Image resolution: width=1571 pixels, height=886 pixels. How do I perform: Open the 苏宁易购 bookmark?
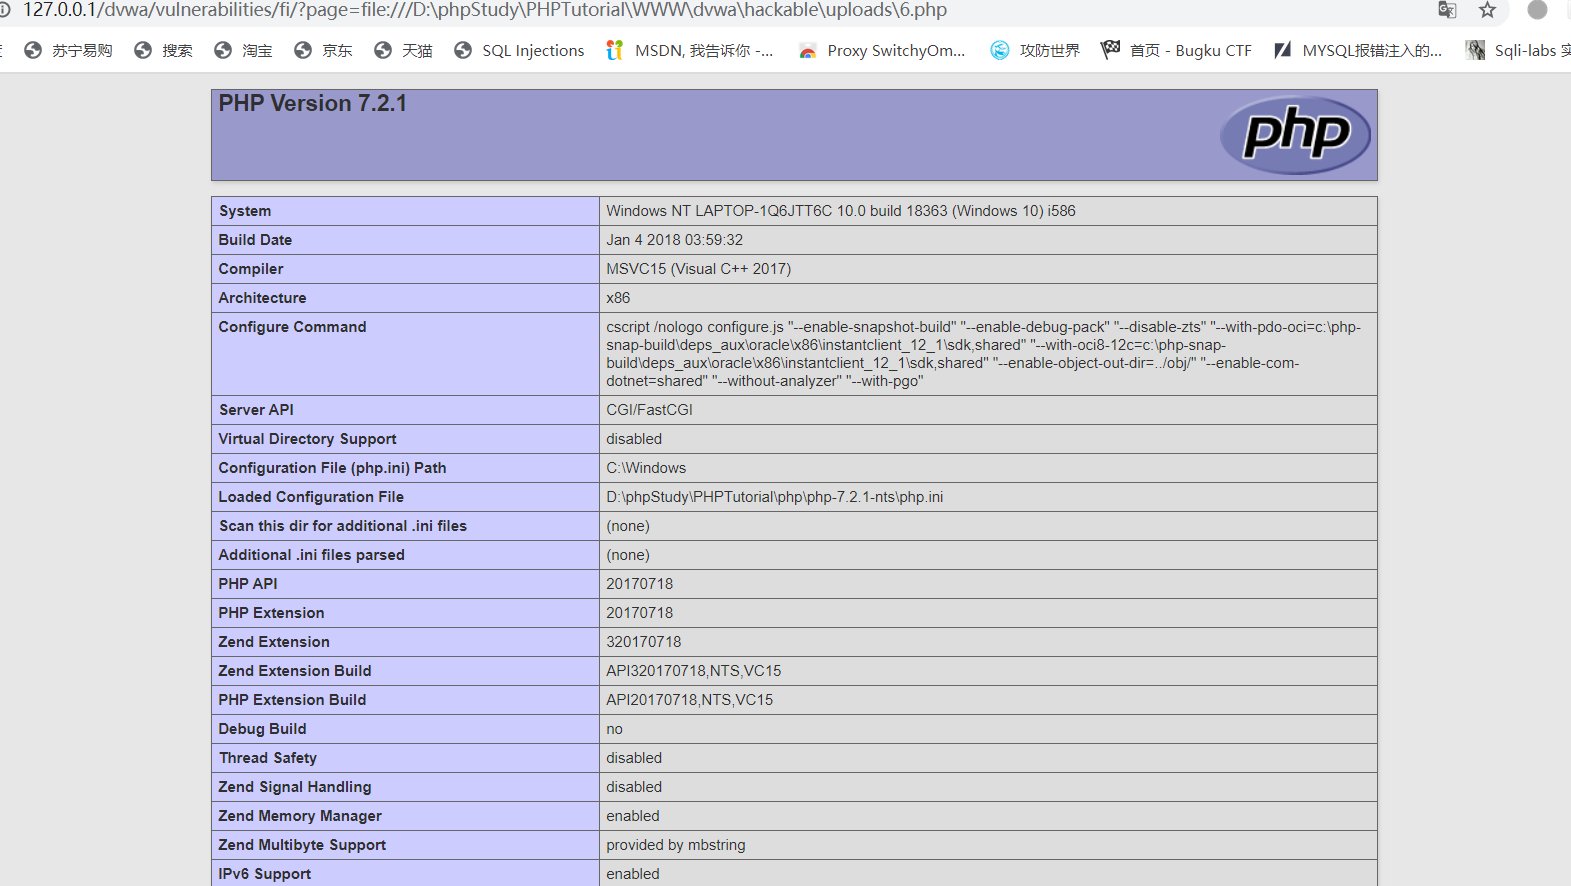[68, 51]
